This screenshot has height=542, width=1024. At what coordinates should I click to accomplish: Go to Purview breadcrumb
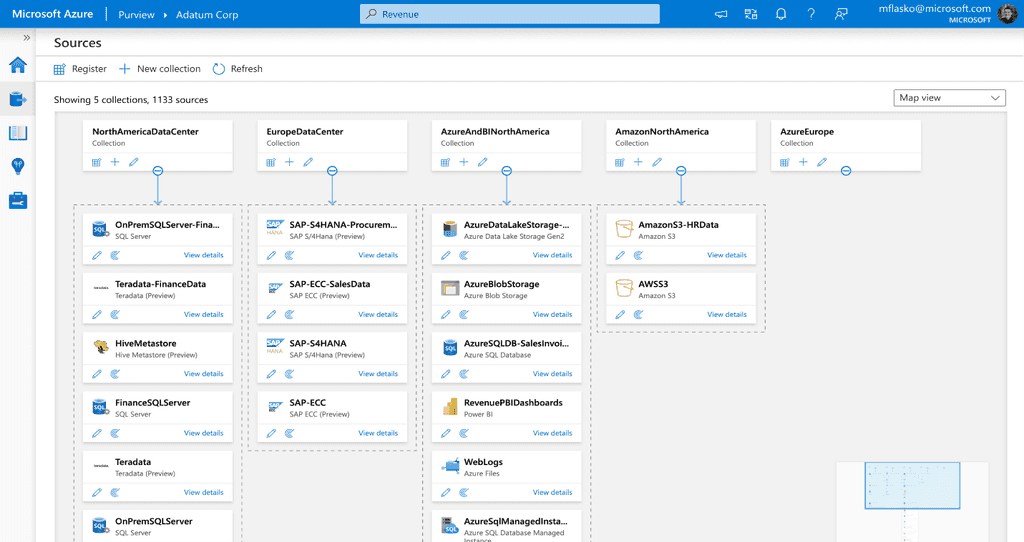[x=136, y=14]
